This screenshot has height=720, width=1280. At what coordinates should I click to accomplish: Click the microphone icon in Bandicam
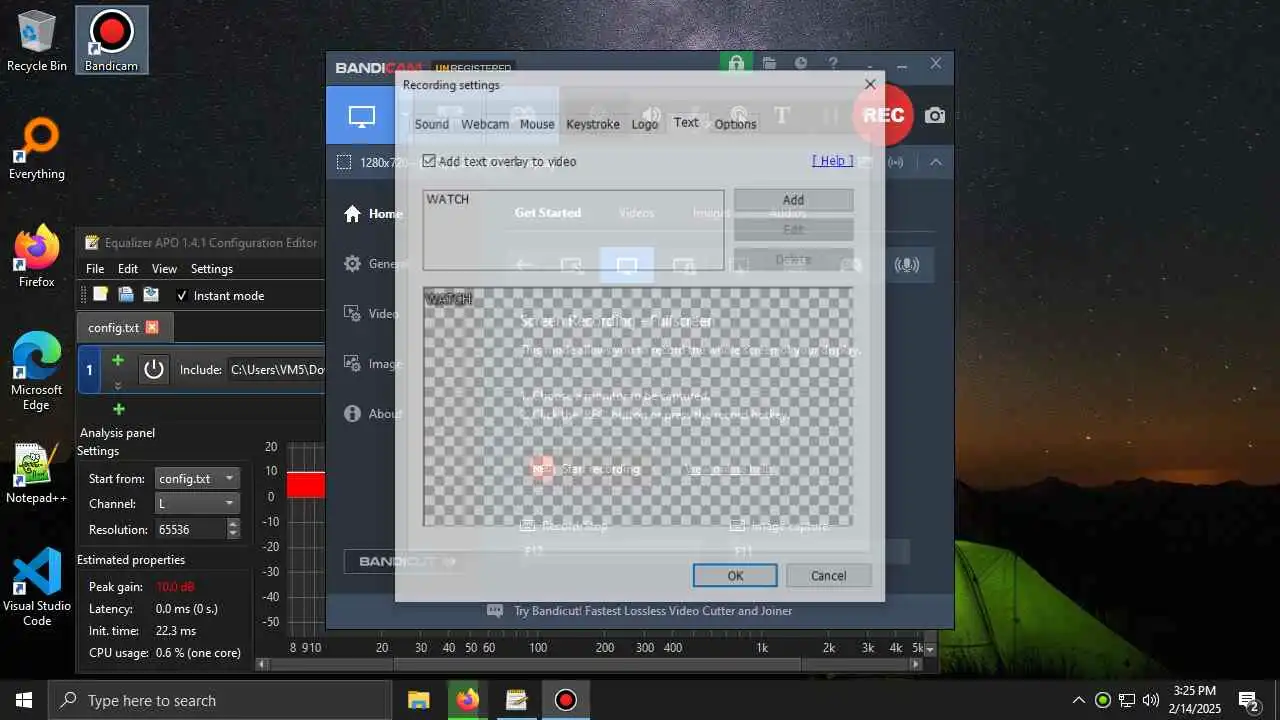coord(907,265)
